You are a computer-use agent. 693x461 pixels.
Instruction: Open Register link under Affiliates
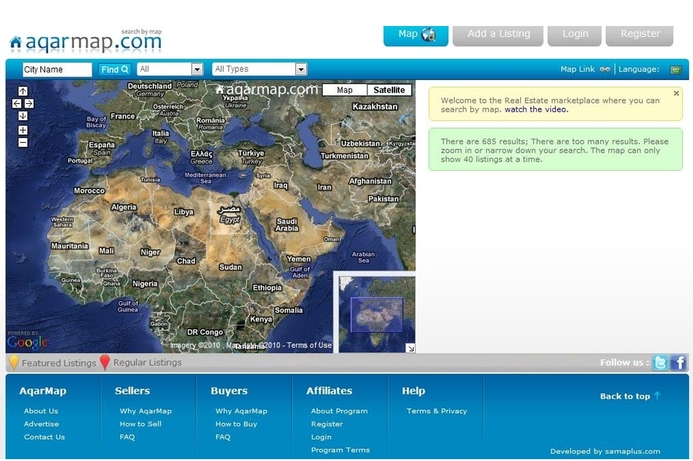(x=327, y=424)
